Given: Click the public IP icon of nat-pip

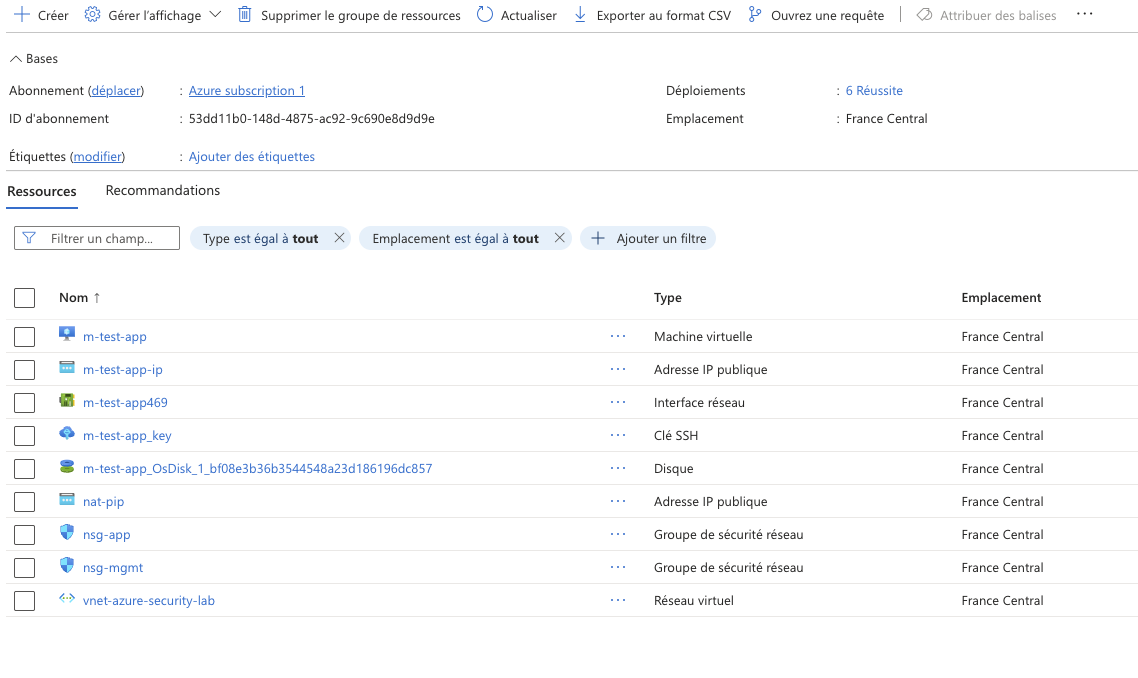Looking at the screenshot, I should pos(67,499).
